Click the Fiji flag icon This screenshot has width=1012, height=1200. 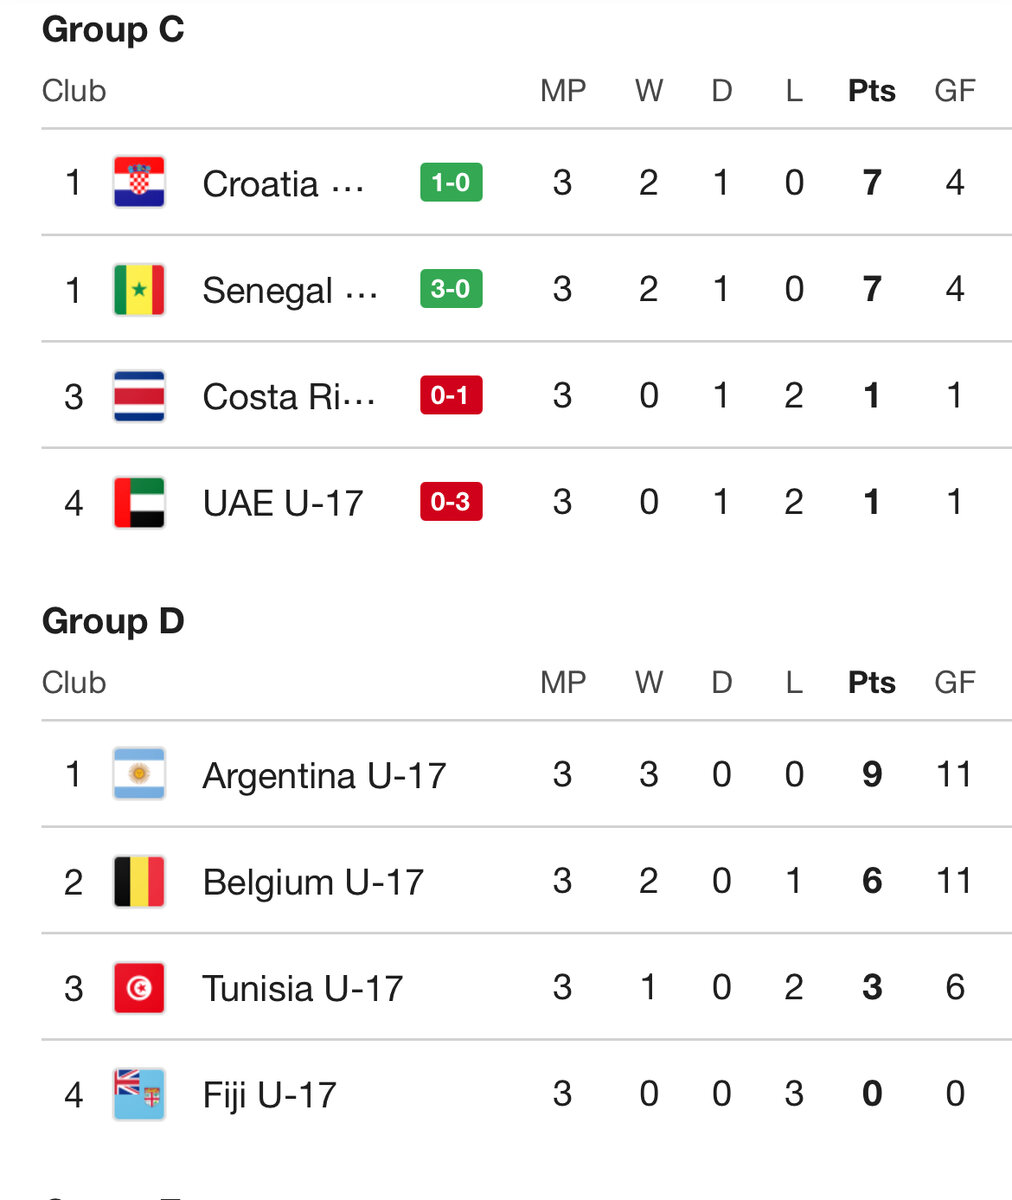pos(139,1094)
